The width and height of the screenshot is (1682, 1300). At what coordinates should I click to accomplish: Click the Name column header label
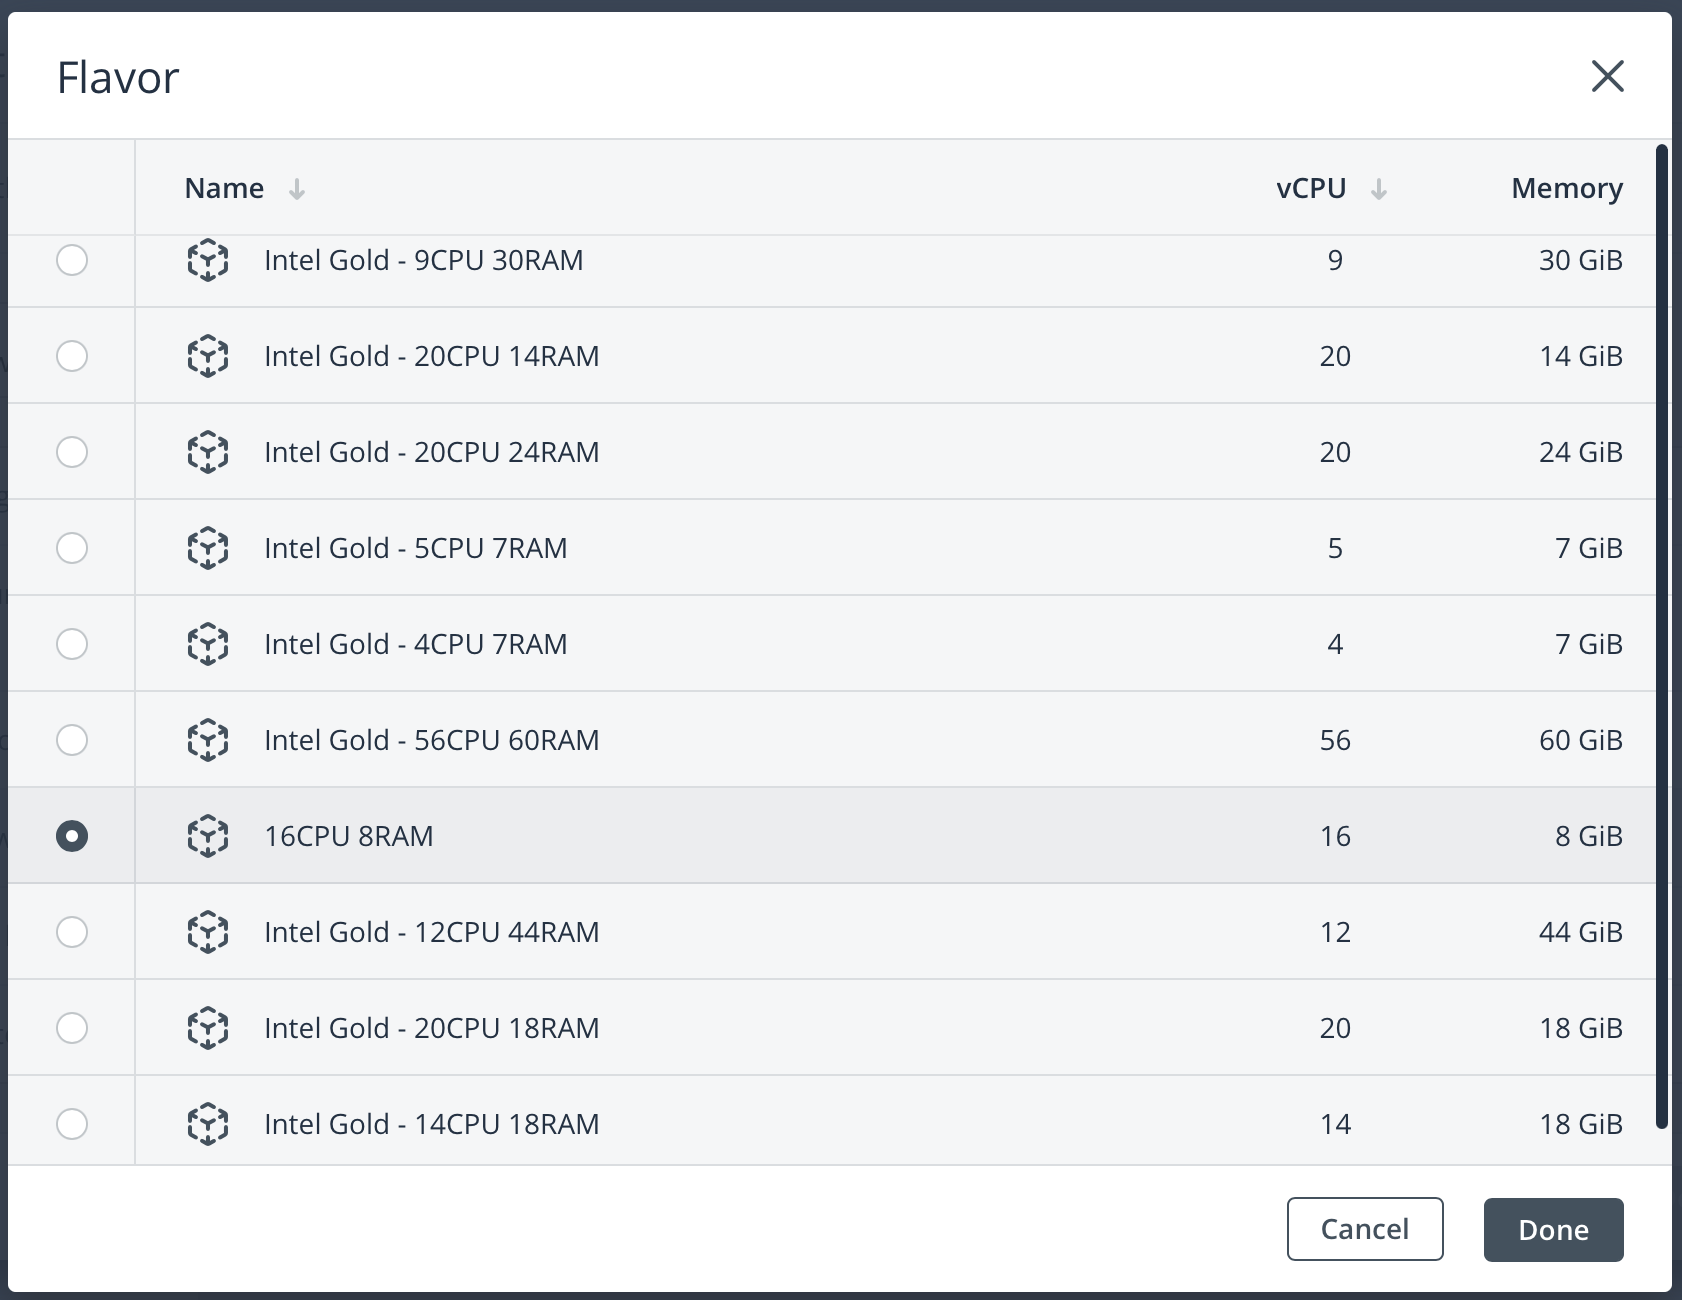point(224,188)
